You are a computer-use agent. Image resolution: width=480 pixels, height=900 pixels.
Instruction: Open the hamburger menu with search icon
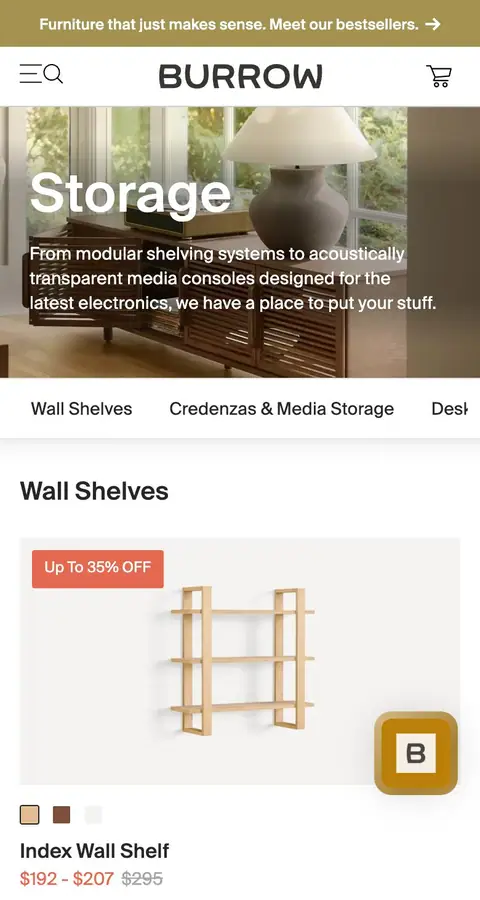pyautogui.click(x=41, y=75)
